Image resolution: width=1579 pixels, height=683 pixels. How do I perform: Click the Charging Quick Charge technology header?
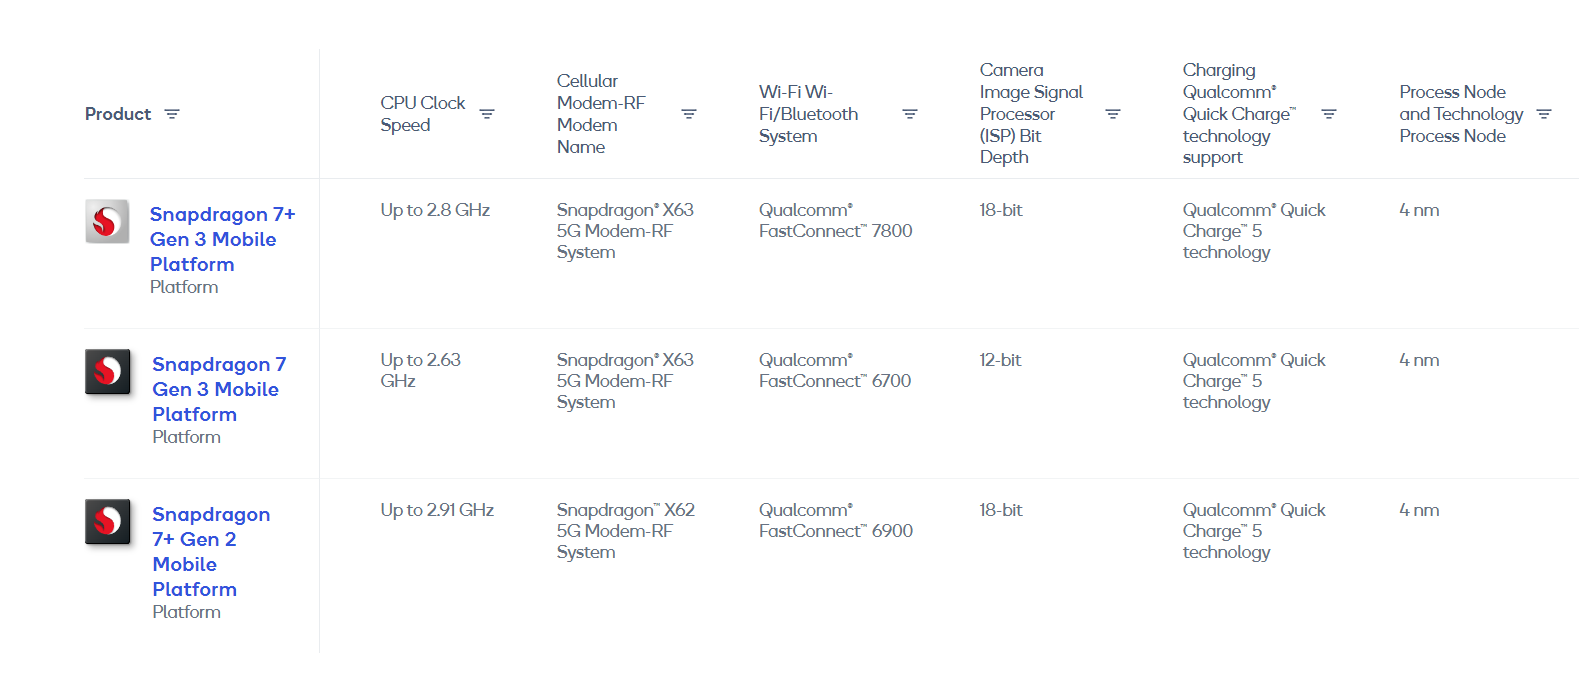pyautogui.click(x=1238, y=114)
